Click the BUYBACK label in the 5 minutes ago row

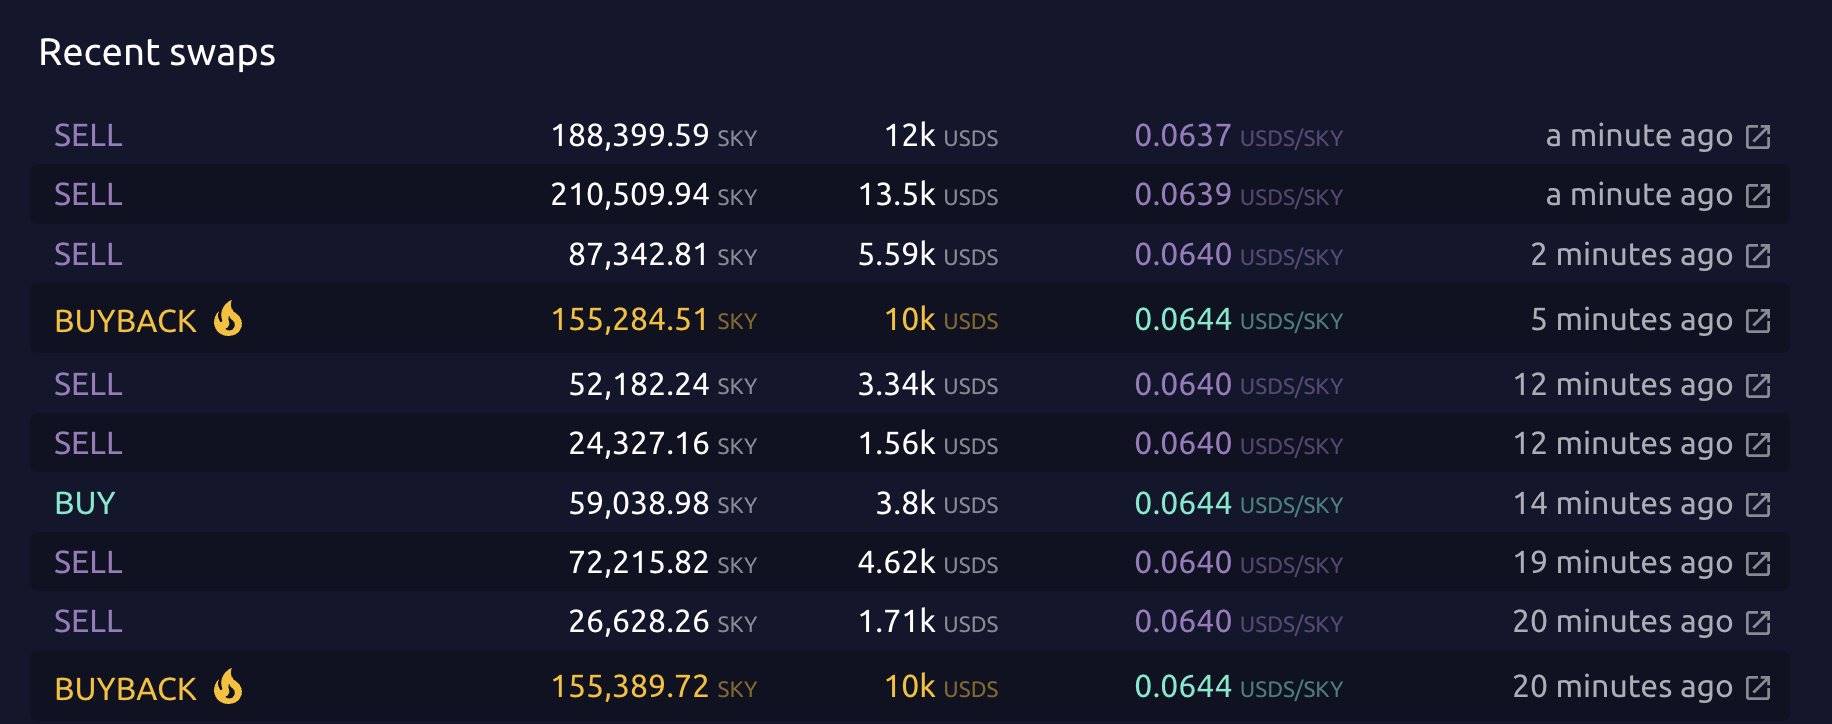(125, 321)
